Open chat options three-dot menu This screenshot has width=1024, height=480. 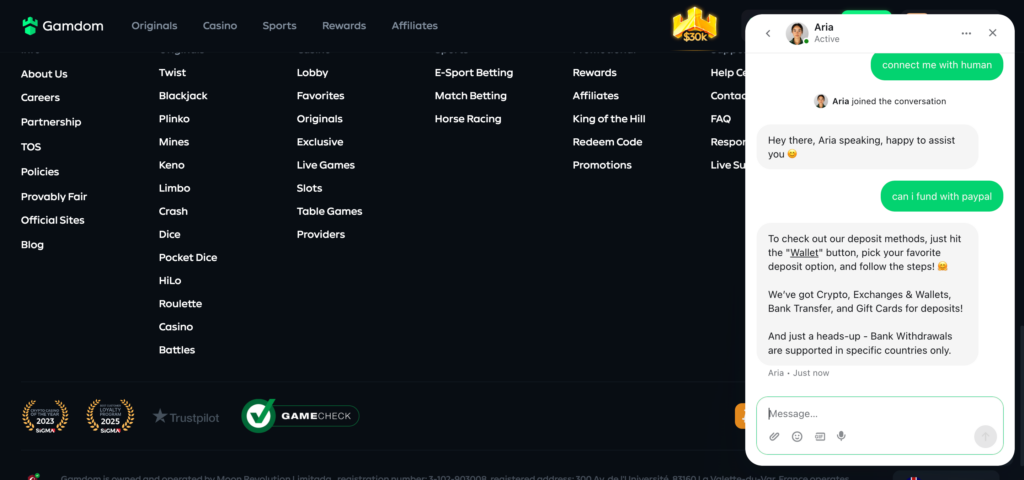(x=967, y=33)
